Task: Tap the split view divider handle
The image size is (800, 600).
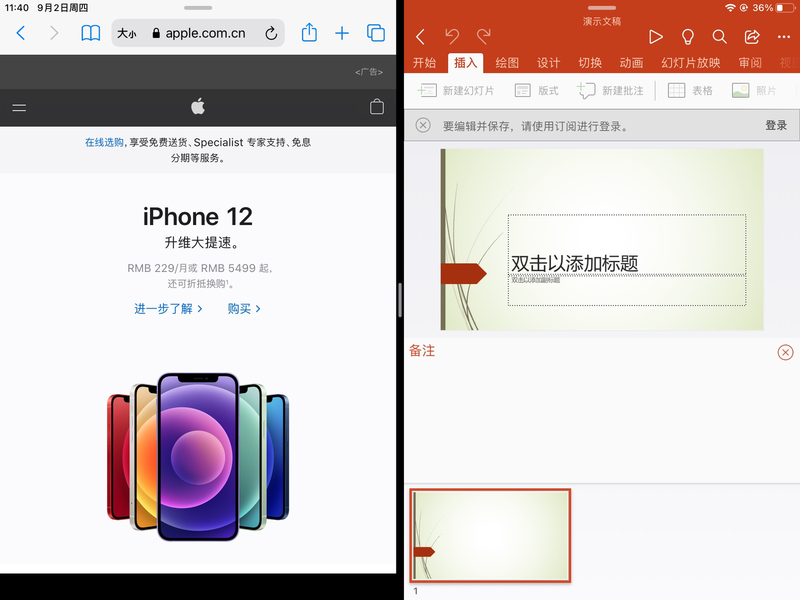Action: 400,300
